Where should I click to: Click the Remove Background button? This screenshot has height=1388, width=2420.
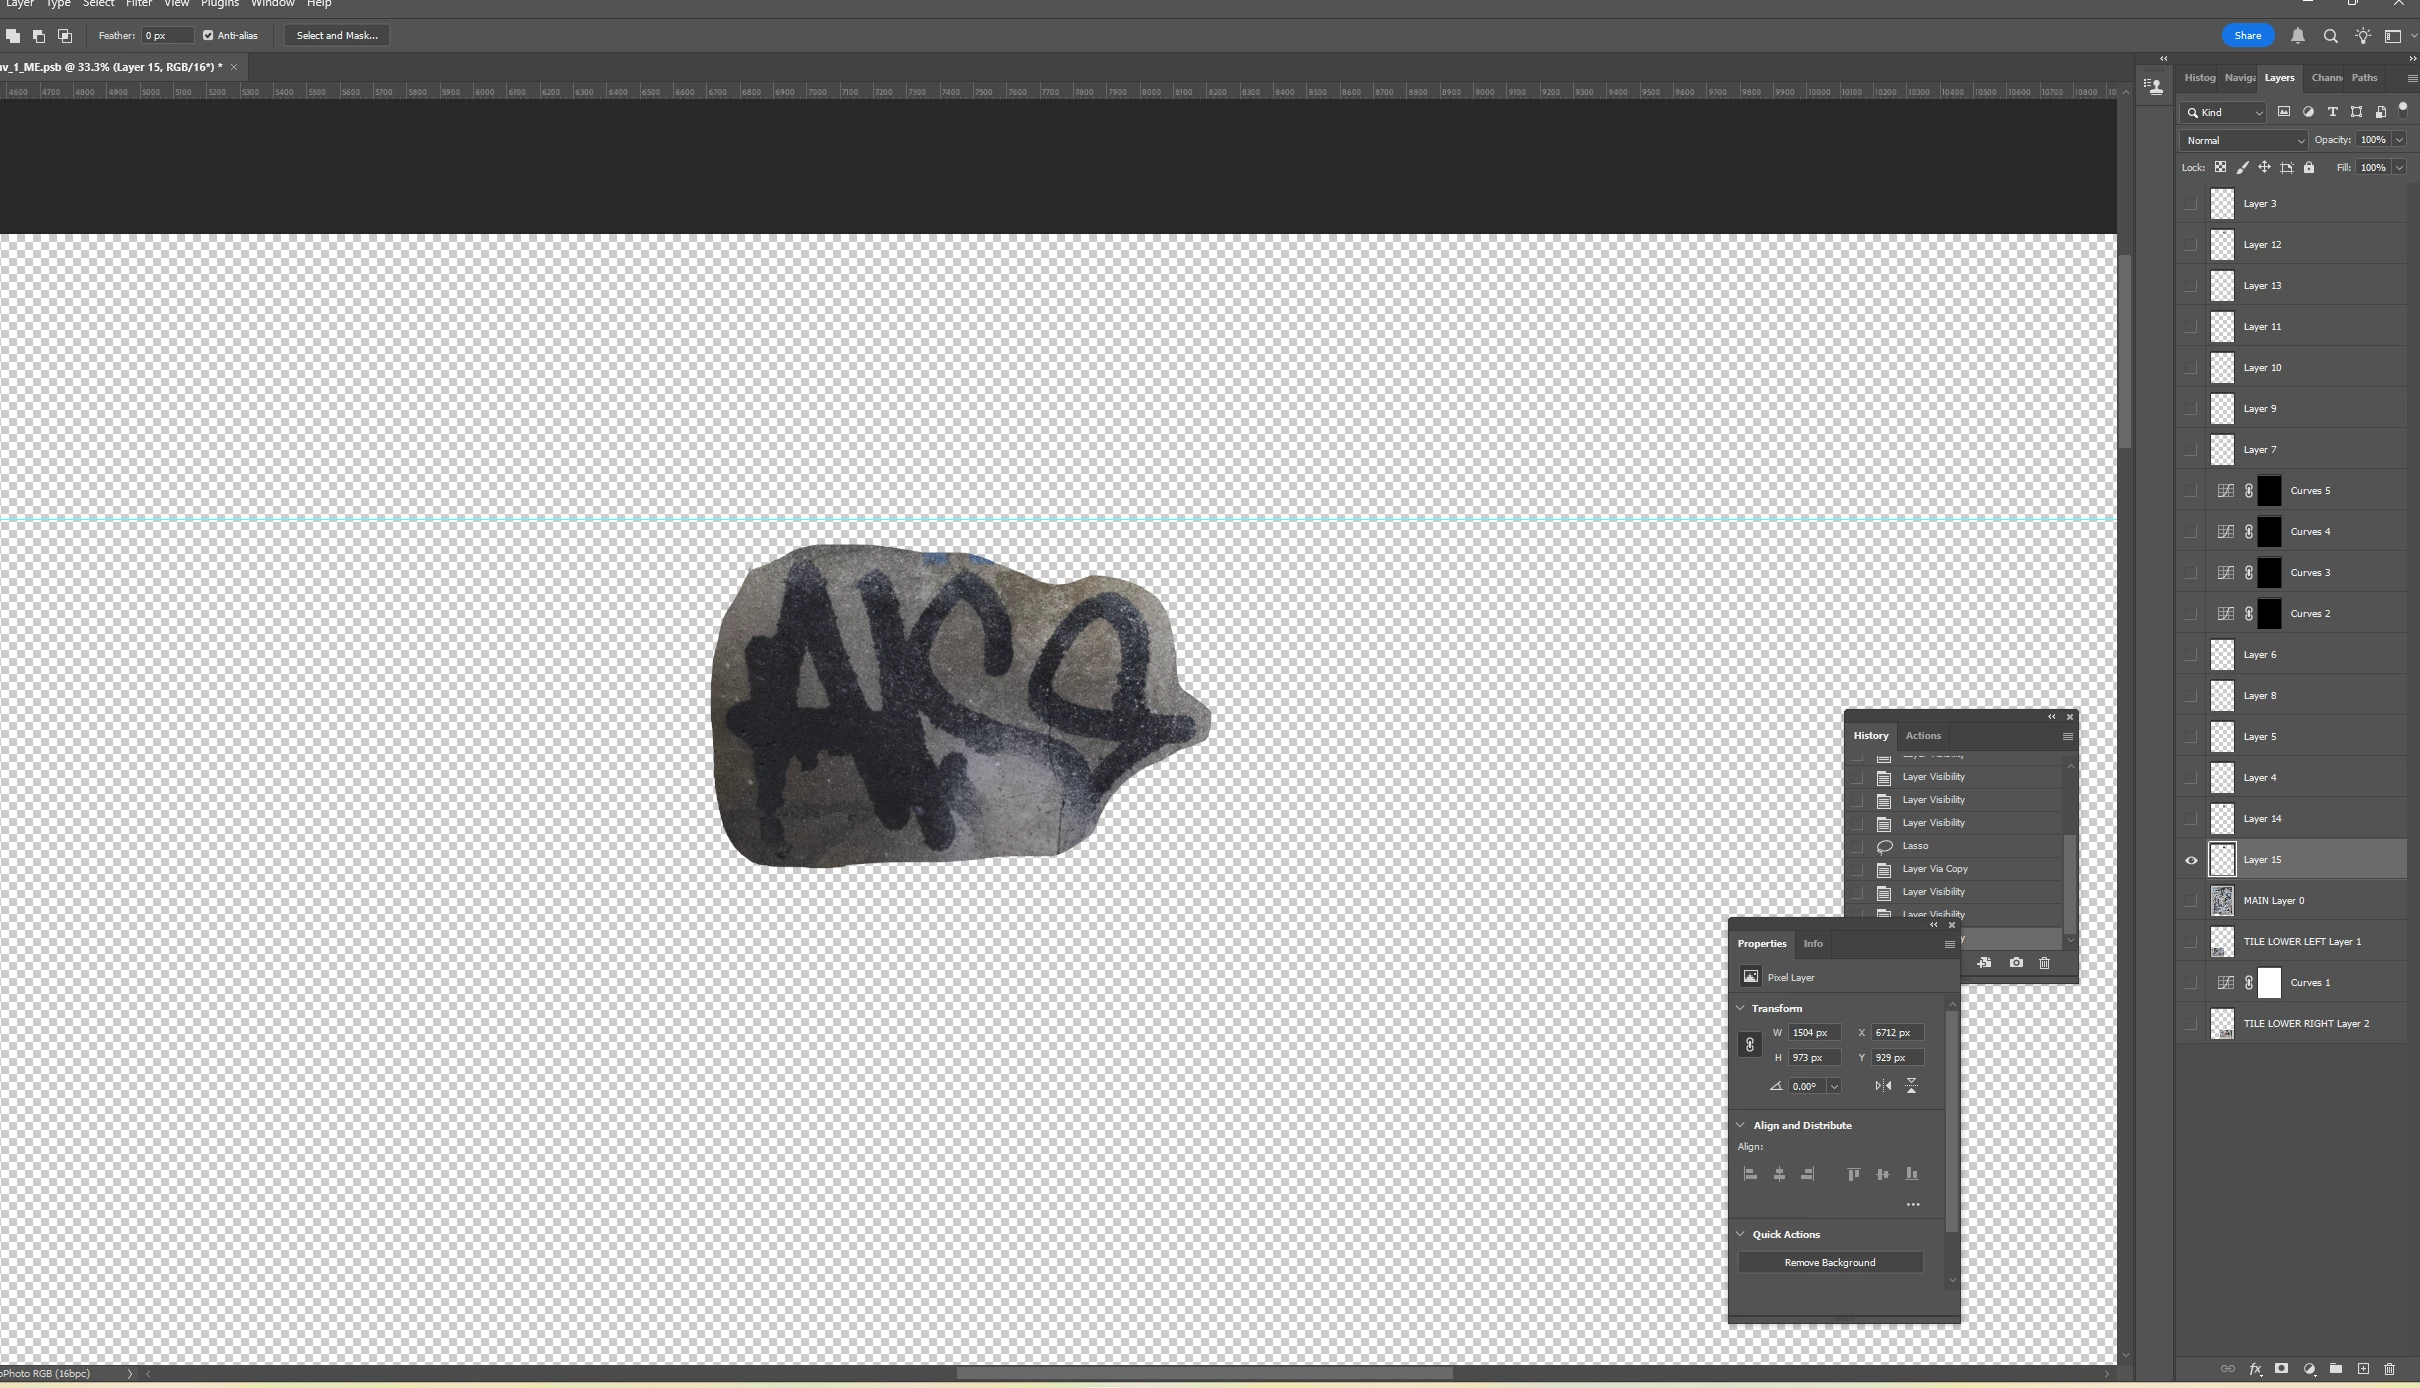pyautogui.click(x=1829, y=1263)
